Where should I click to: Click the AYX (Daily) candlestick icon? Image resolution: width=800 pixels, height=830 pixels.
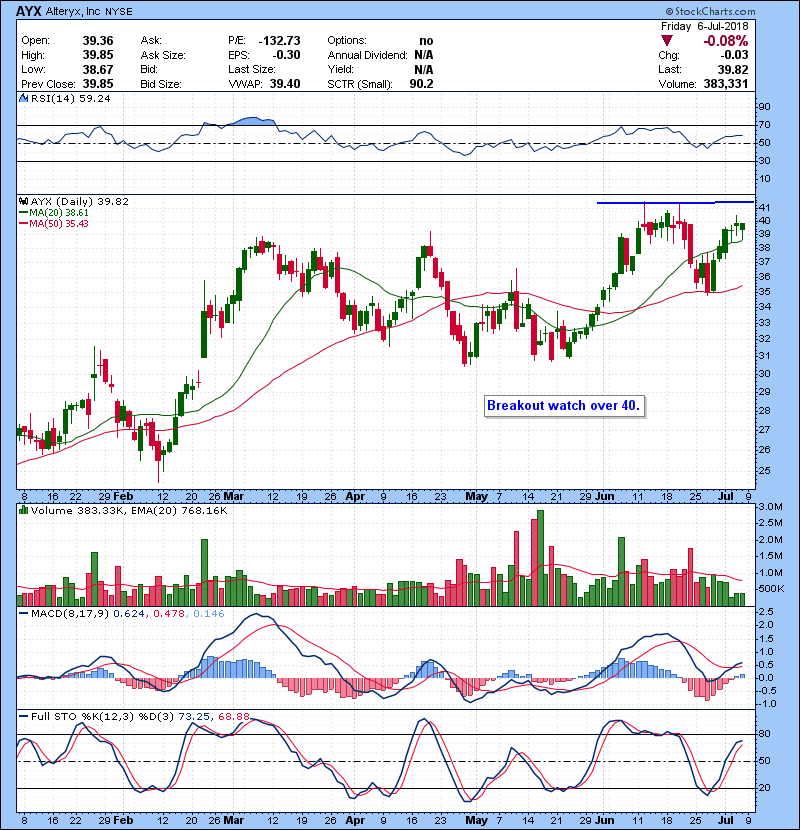pyautogui.click(x=23, y=201)
